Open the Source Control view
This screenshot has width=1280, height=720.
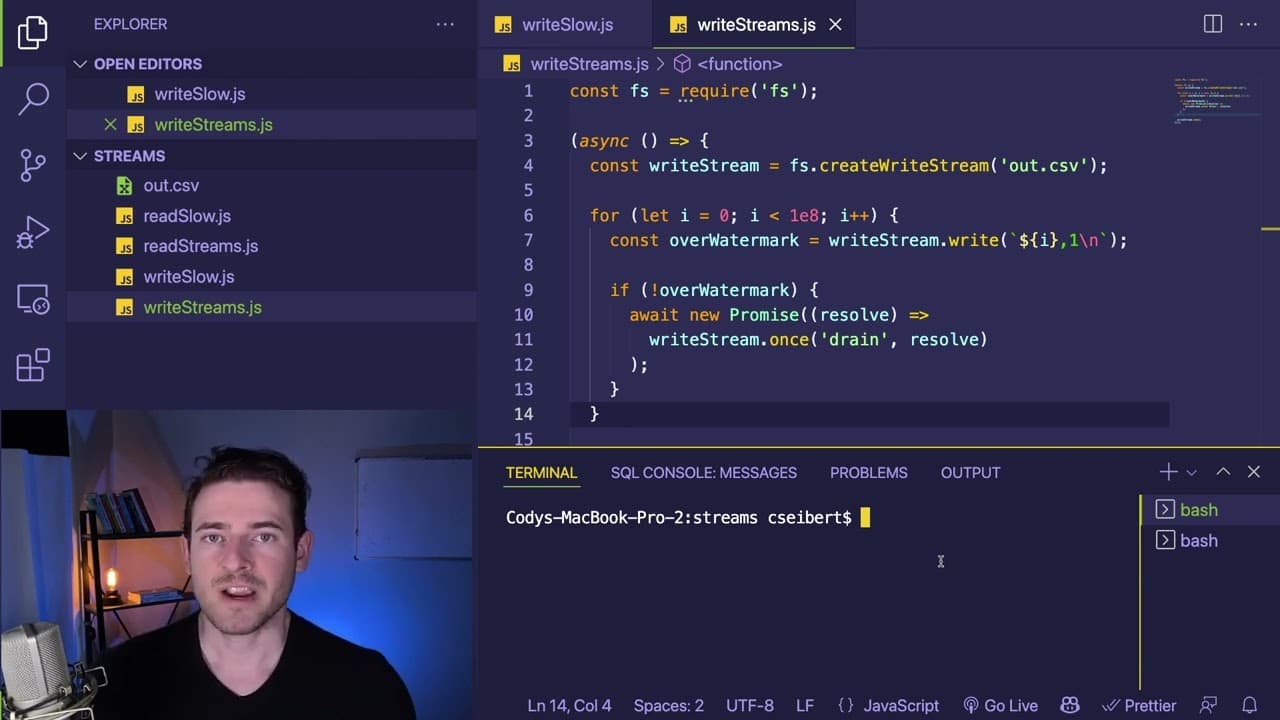click(x=33, y=165)
